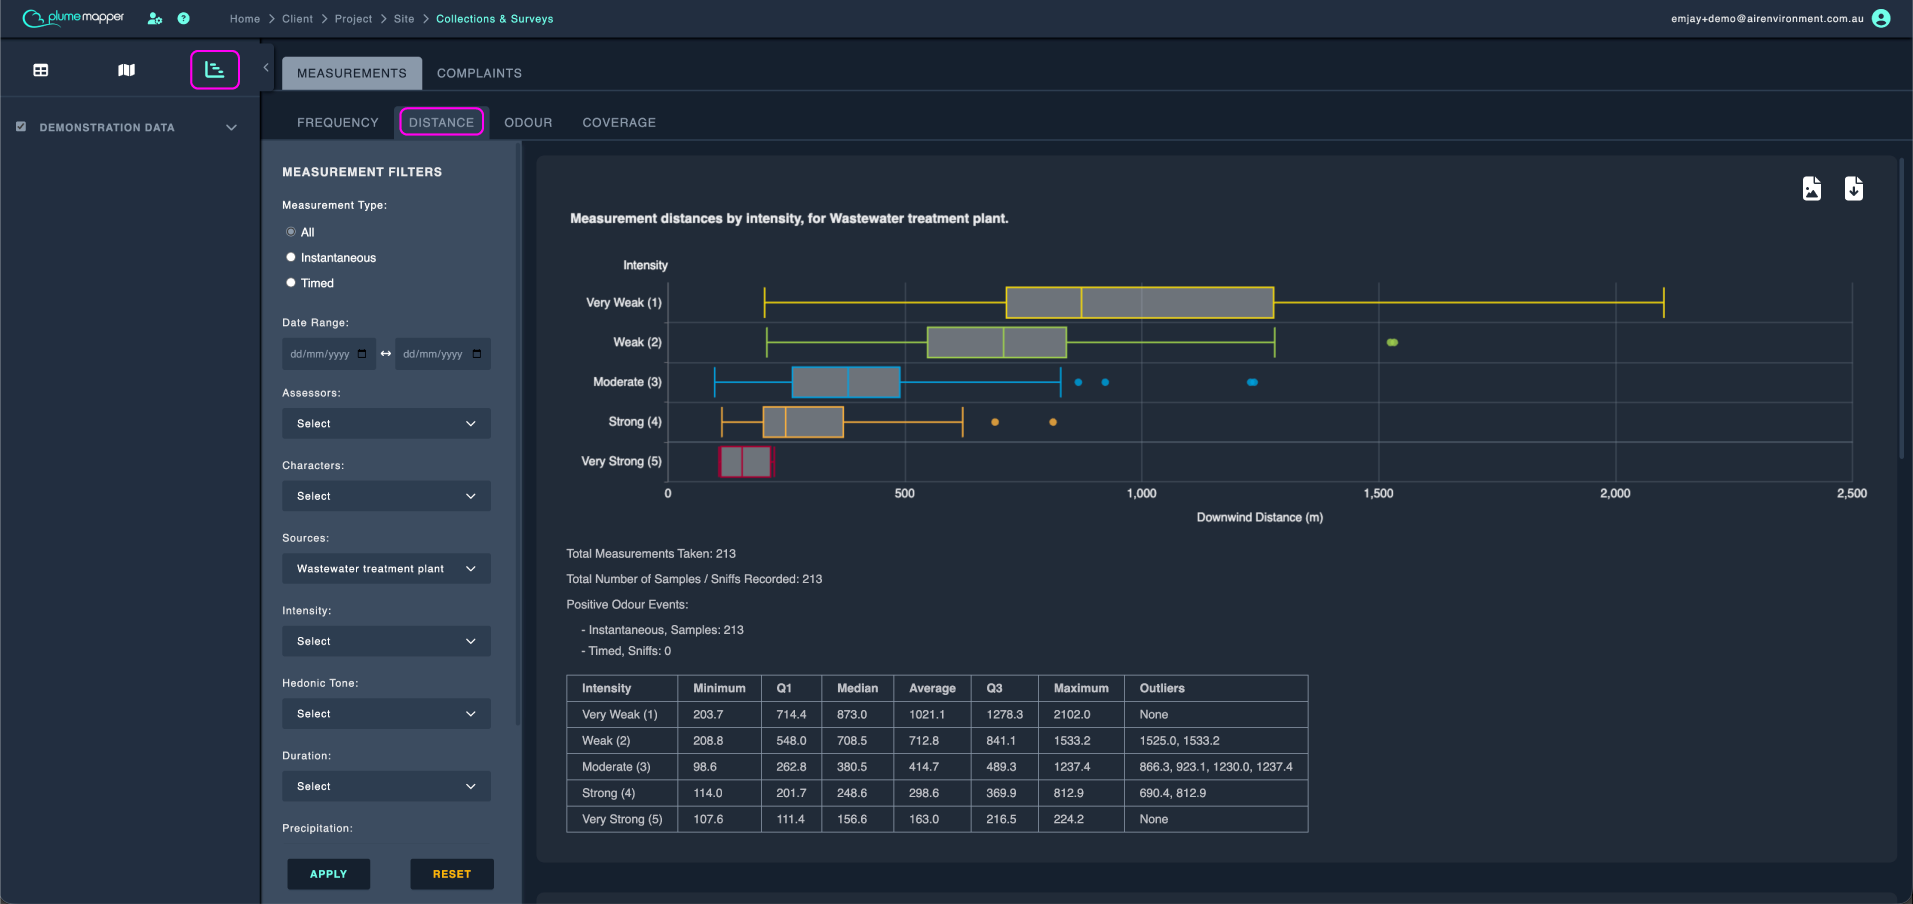Switch to the map view icon

click(x=126, y=70)
